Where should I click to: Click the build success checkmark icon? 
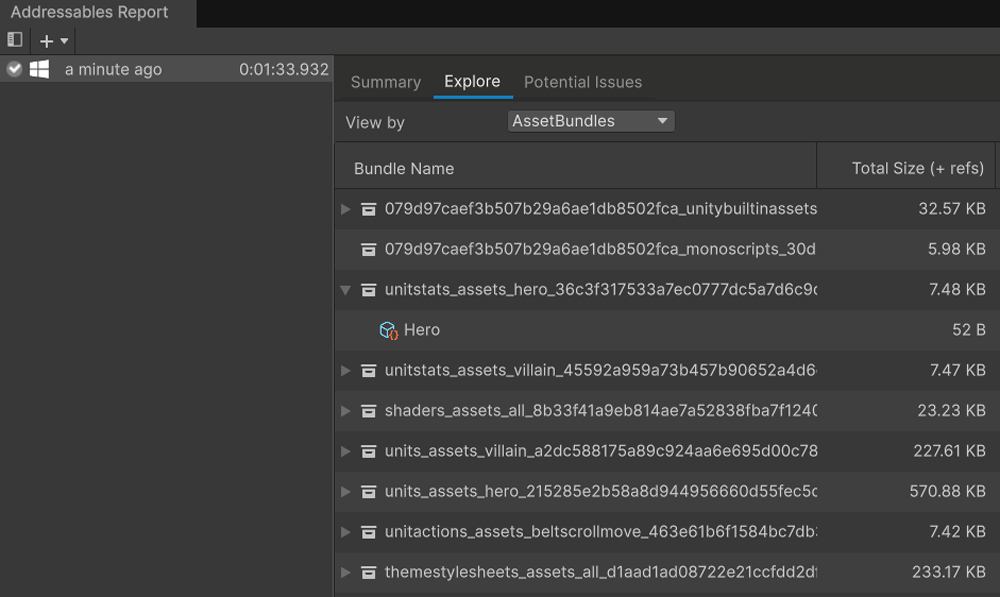[x=14, y=69]
